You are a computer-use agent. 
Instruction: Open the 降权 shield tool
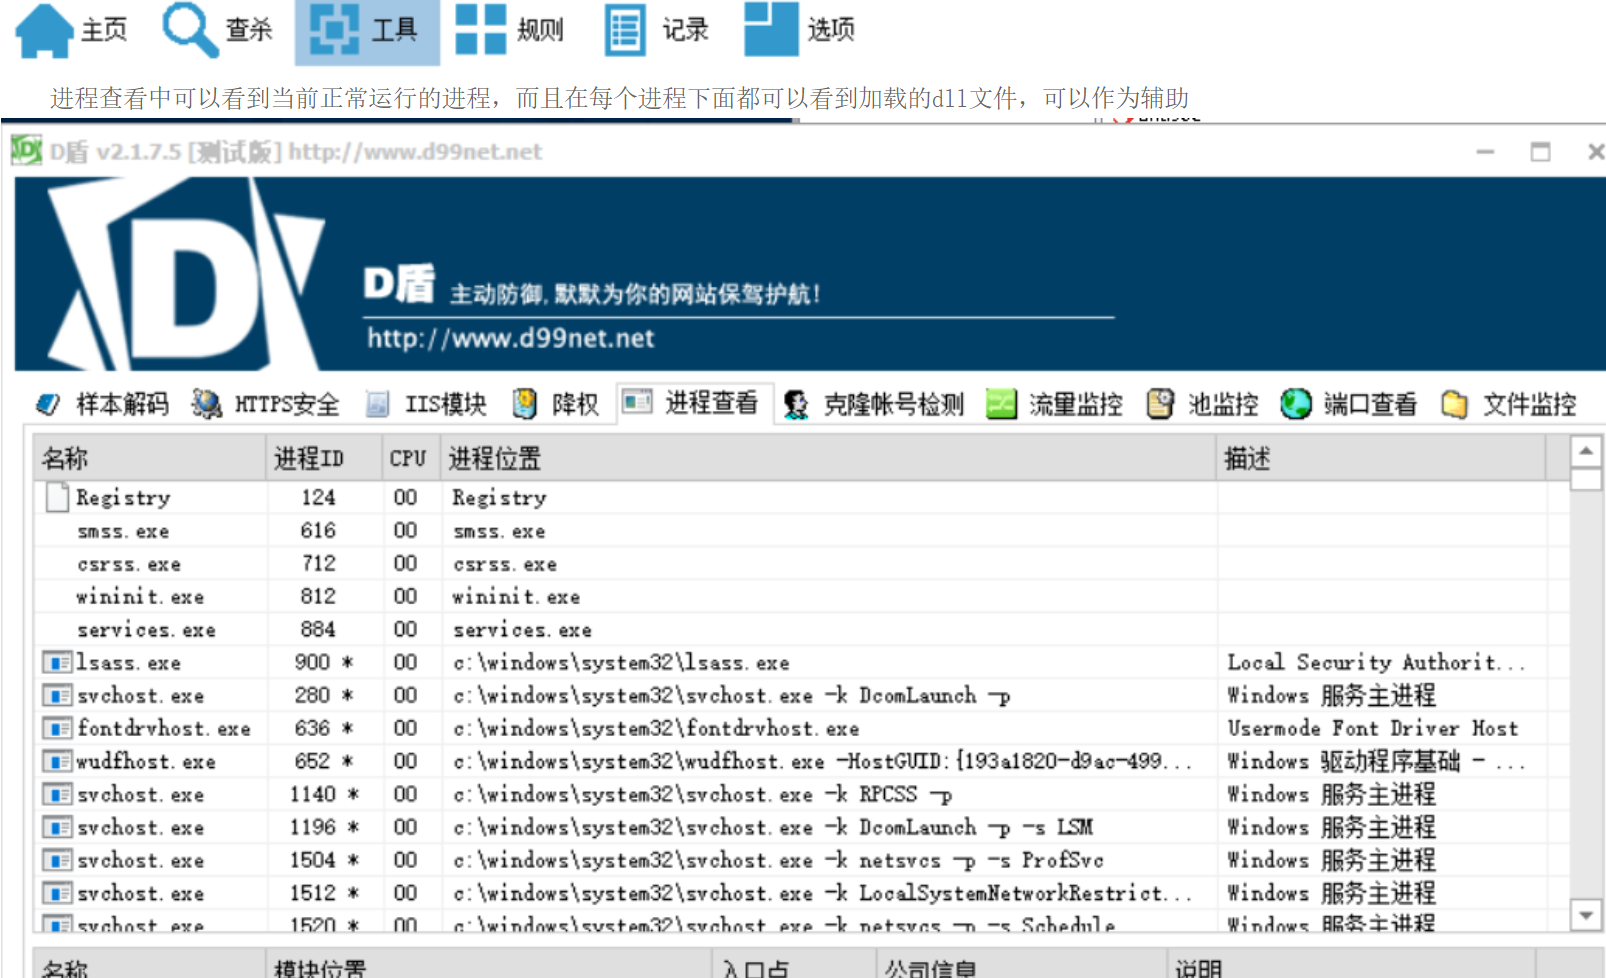click(x=556, y=404)
